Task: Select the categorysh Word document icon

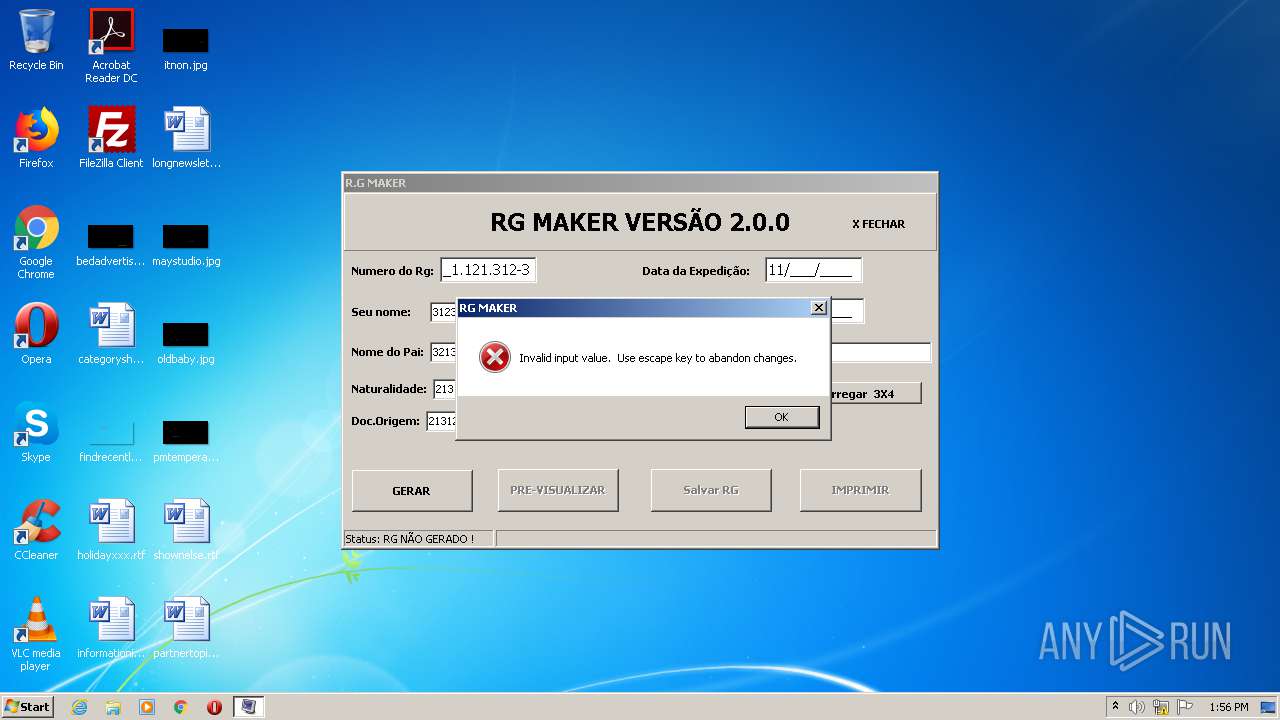Action: tap(111, 334)
